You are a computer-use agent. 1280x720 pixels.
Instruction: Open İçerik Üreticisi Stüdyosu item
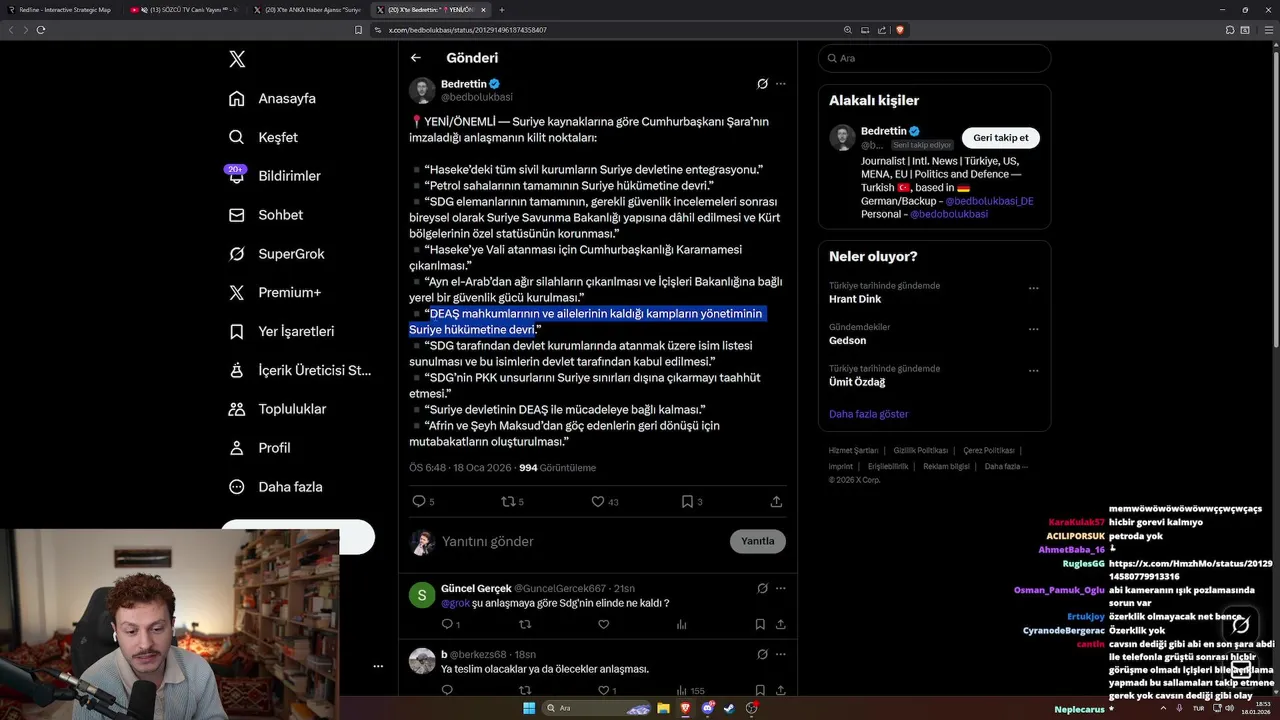[x=299, y=370]
